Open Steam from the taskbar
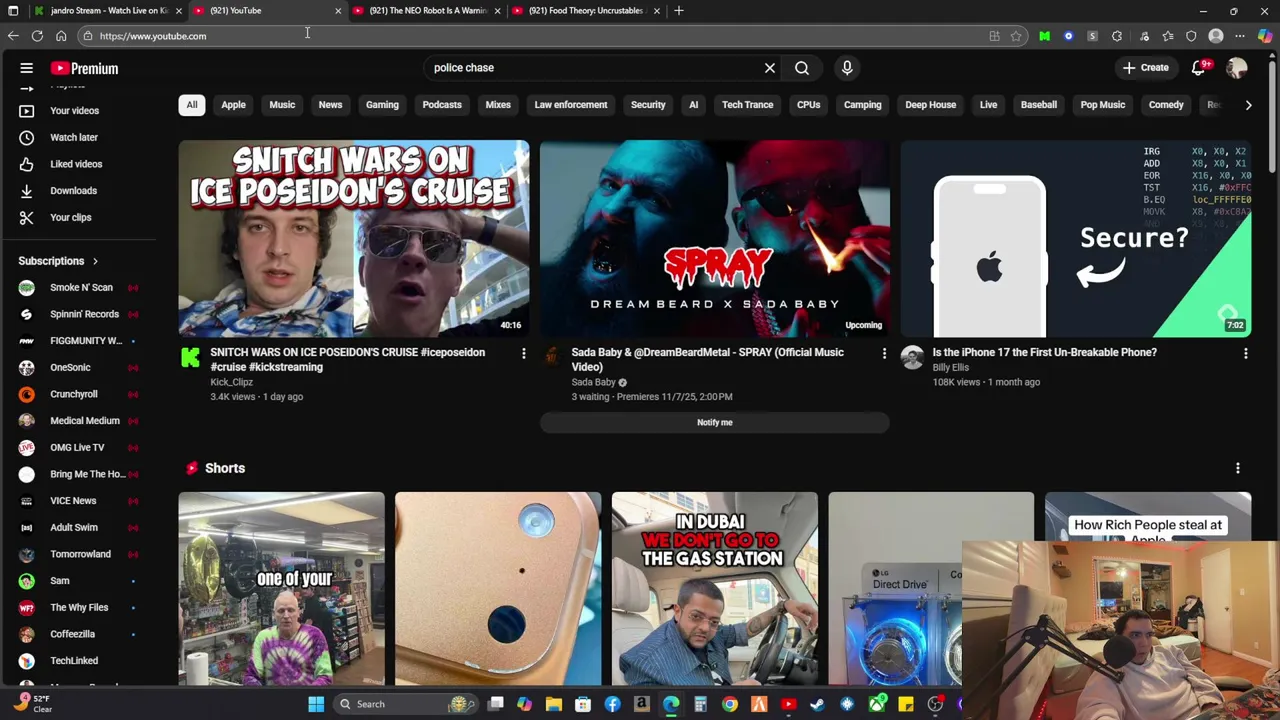This screenshot has width=1280, height=720. pos(818,704)
